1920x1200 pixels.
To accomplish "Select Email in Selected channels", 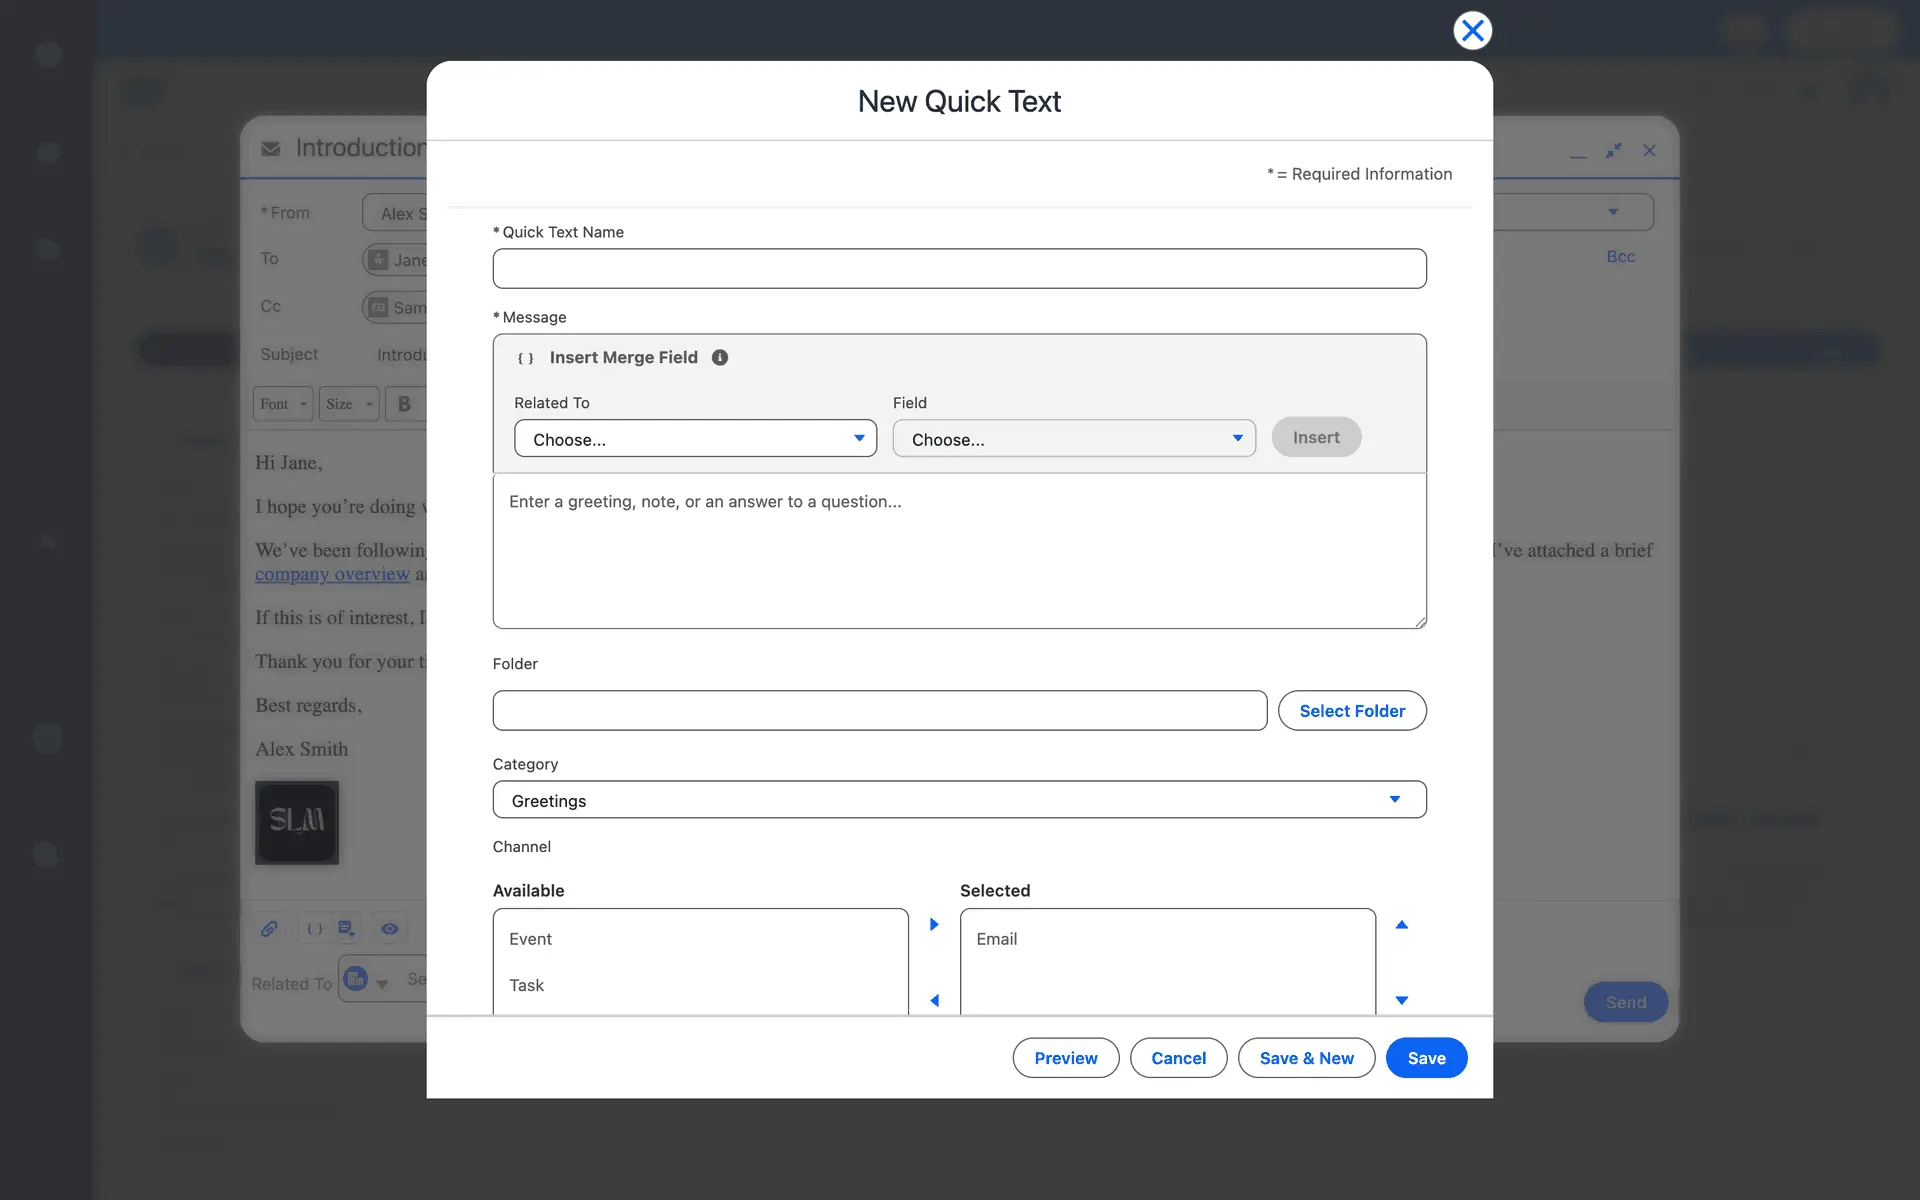I will coord(997,939).
